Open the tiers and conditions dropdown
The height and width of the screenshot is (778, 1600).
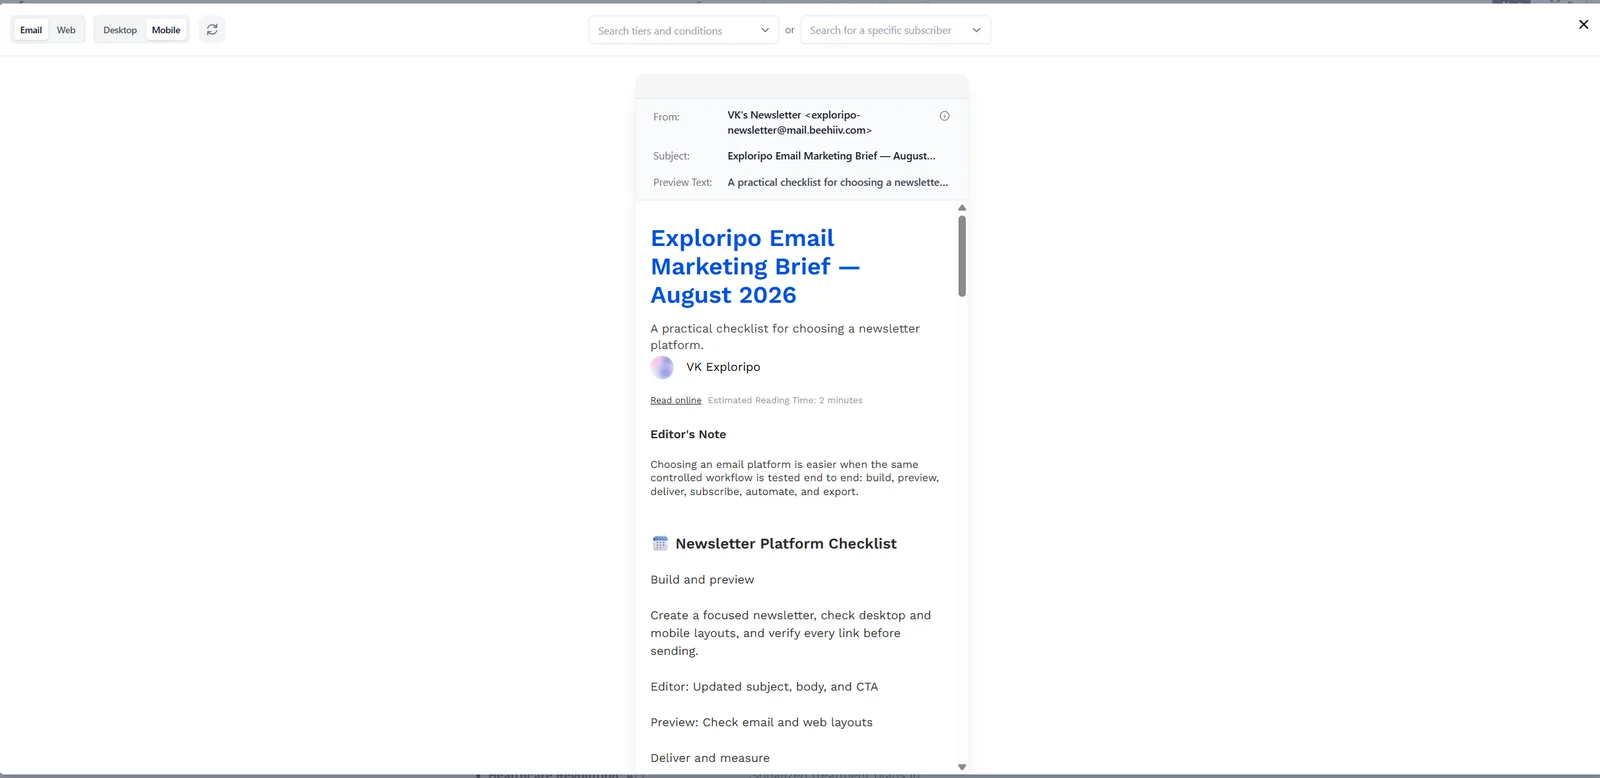pos(683,30)
